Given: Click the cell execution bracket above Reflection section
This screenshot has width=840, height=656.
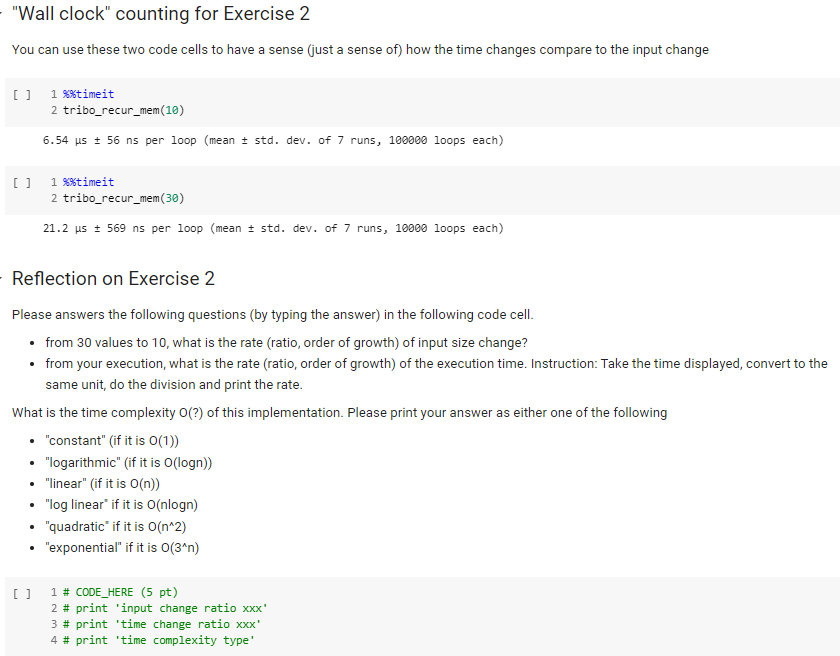Looking at the screenshot, I should [20, 182].
